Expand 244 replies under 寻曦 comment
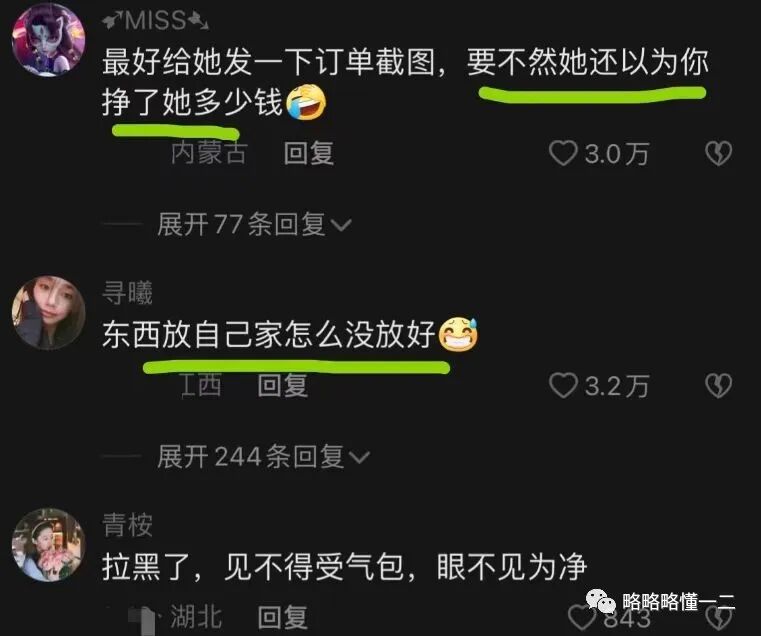Viewport: 761px width, 636px height. tap(263, 456)
